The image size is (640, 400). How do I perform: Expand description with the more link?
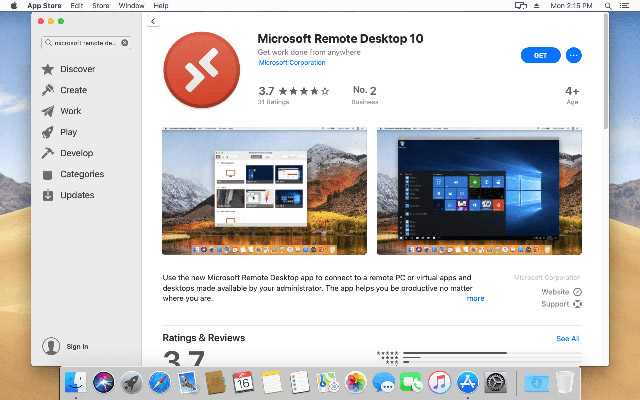[475, 298]
